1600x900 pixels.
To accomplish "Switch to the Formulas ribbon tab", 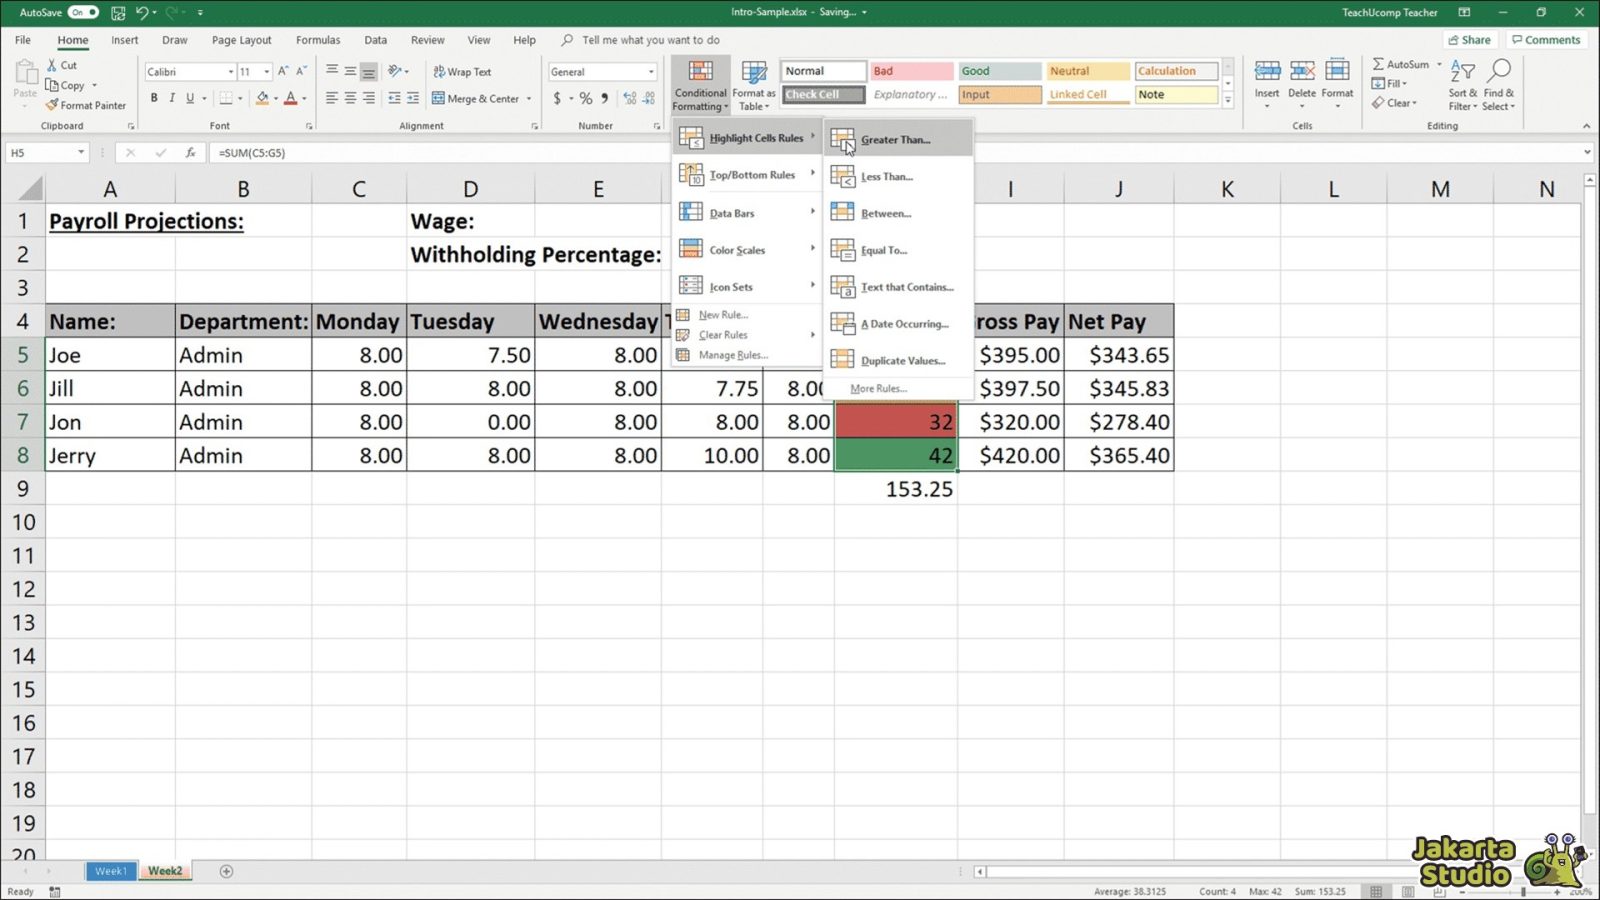I will click(x=317, y=40).
